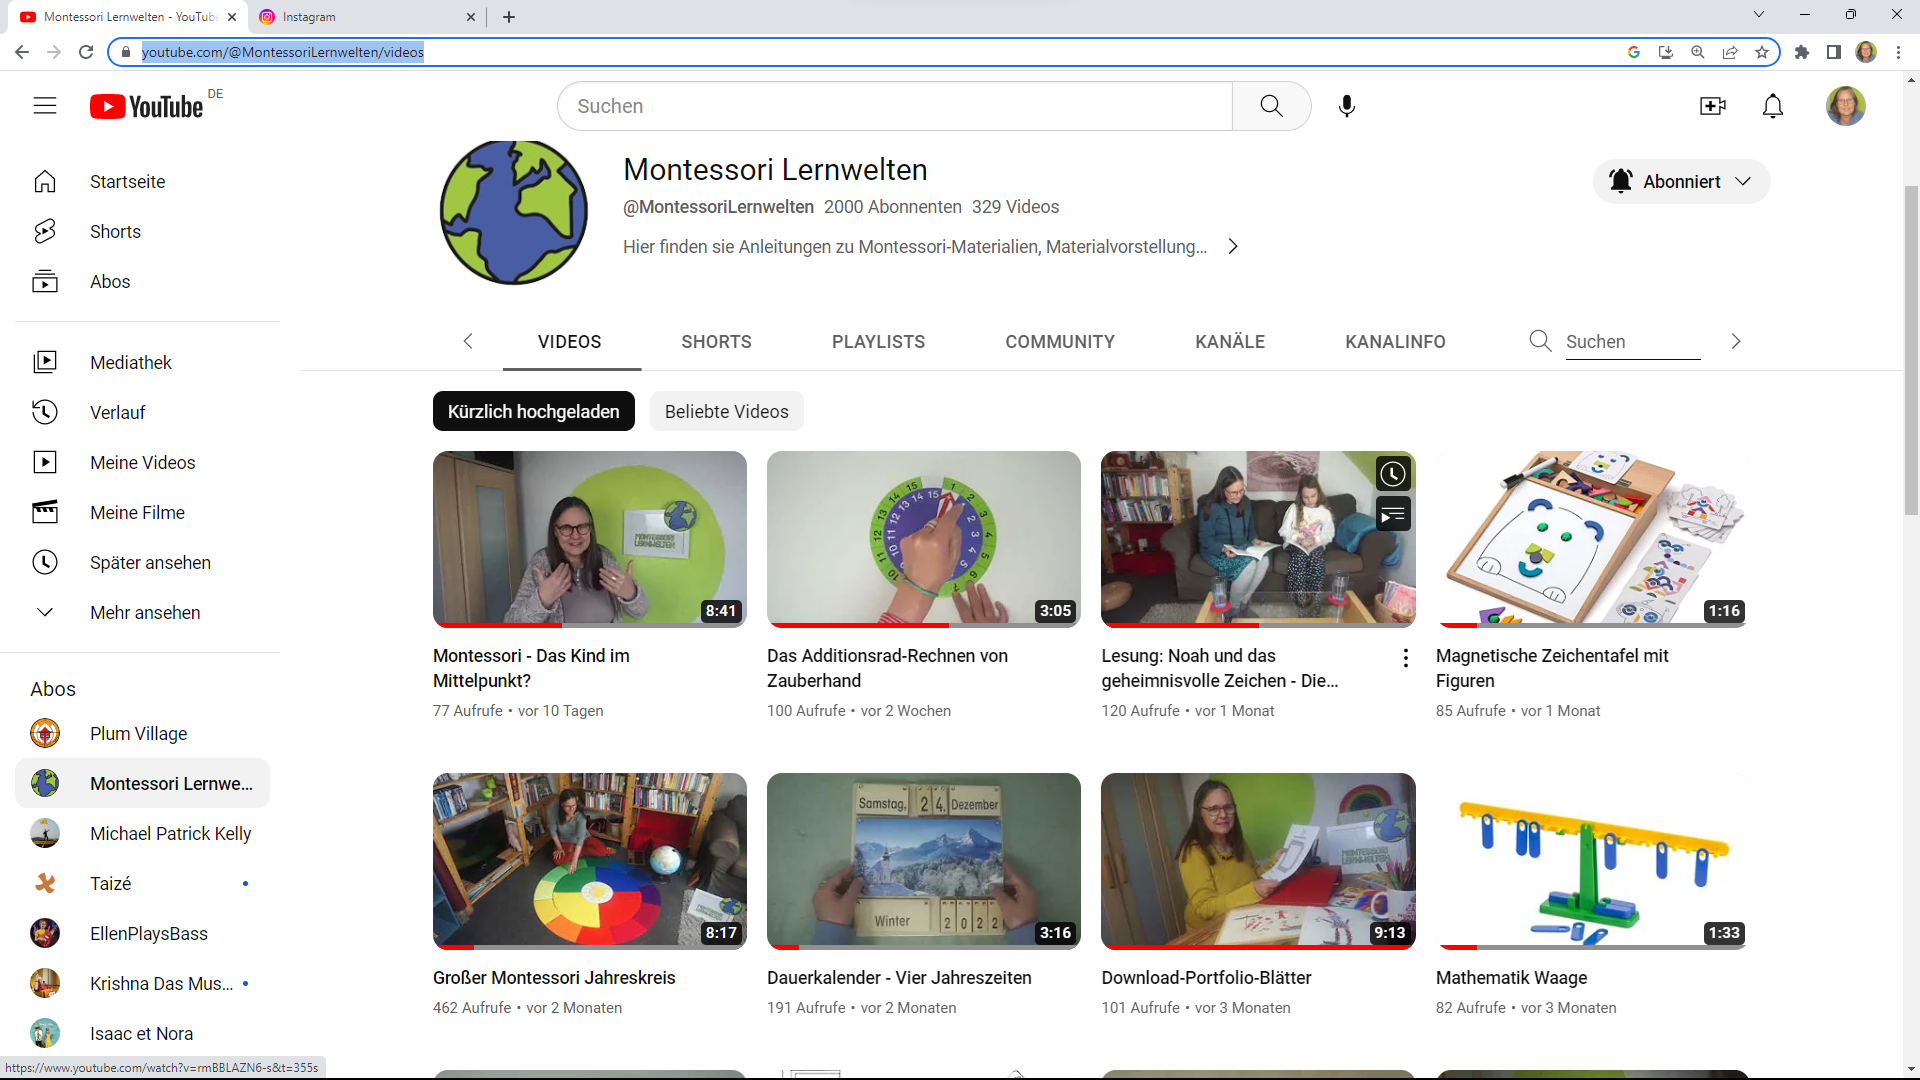Screen dimensions: 1920x1080
Task: Open EllenPlaysBass subscription
Action: (142, 933)
